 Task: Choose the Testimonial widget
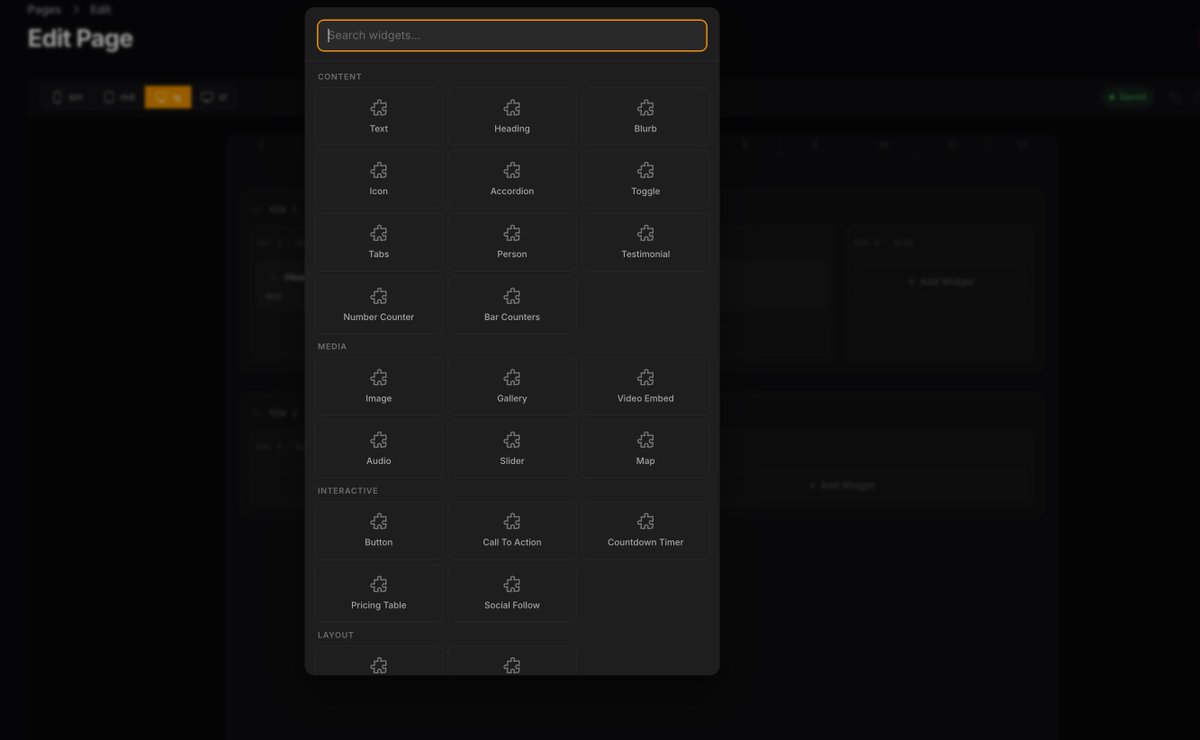646,242
